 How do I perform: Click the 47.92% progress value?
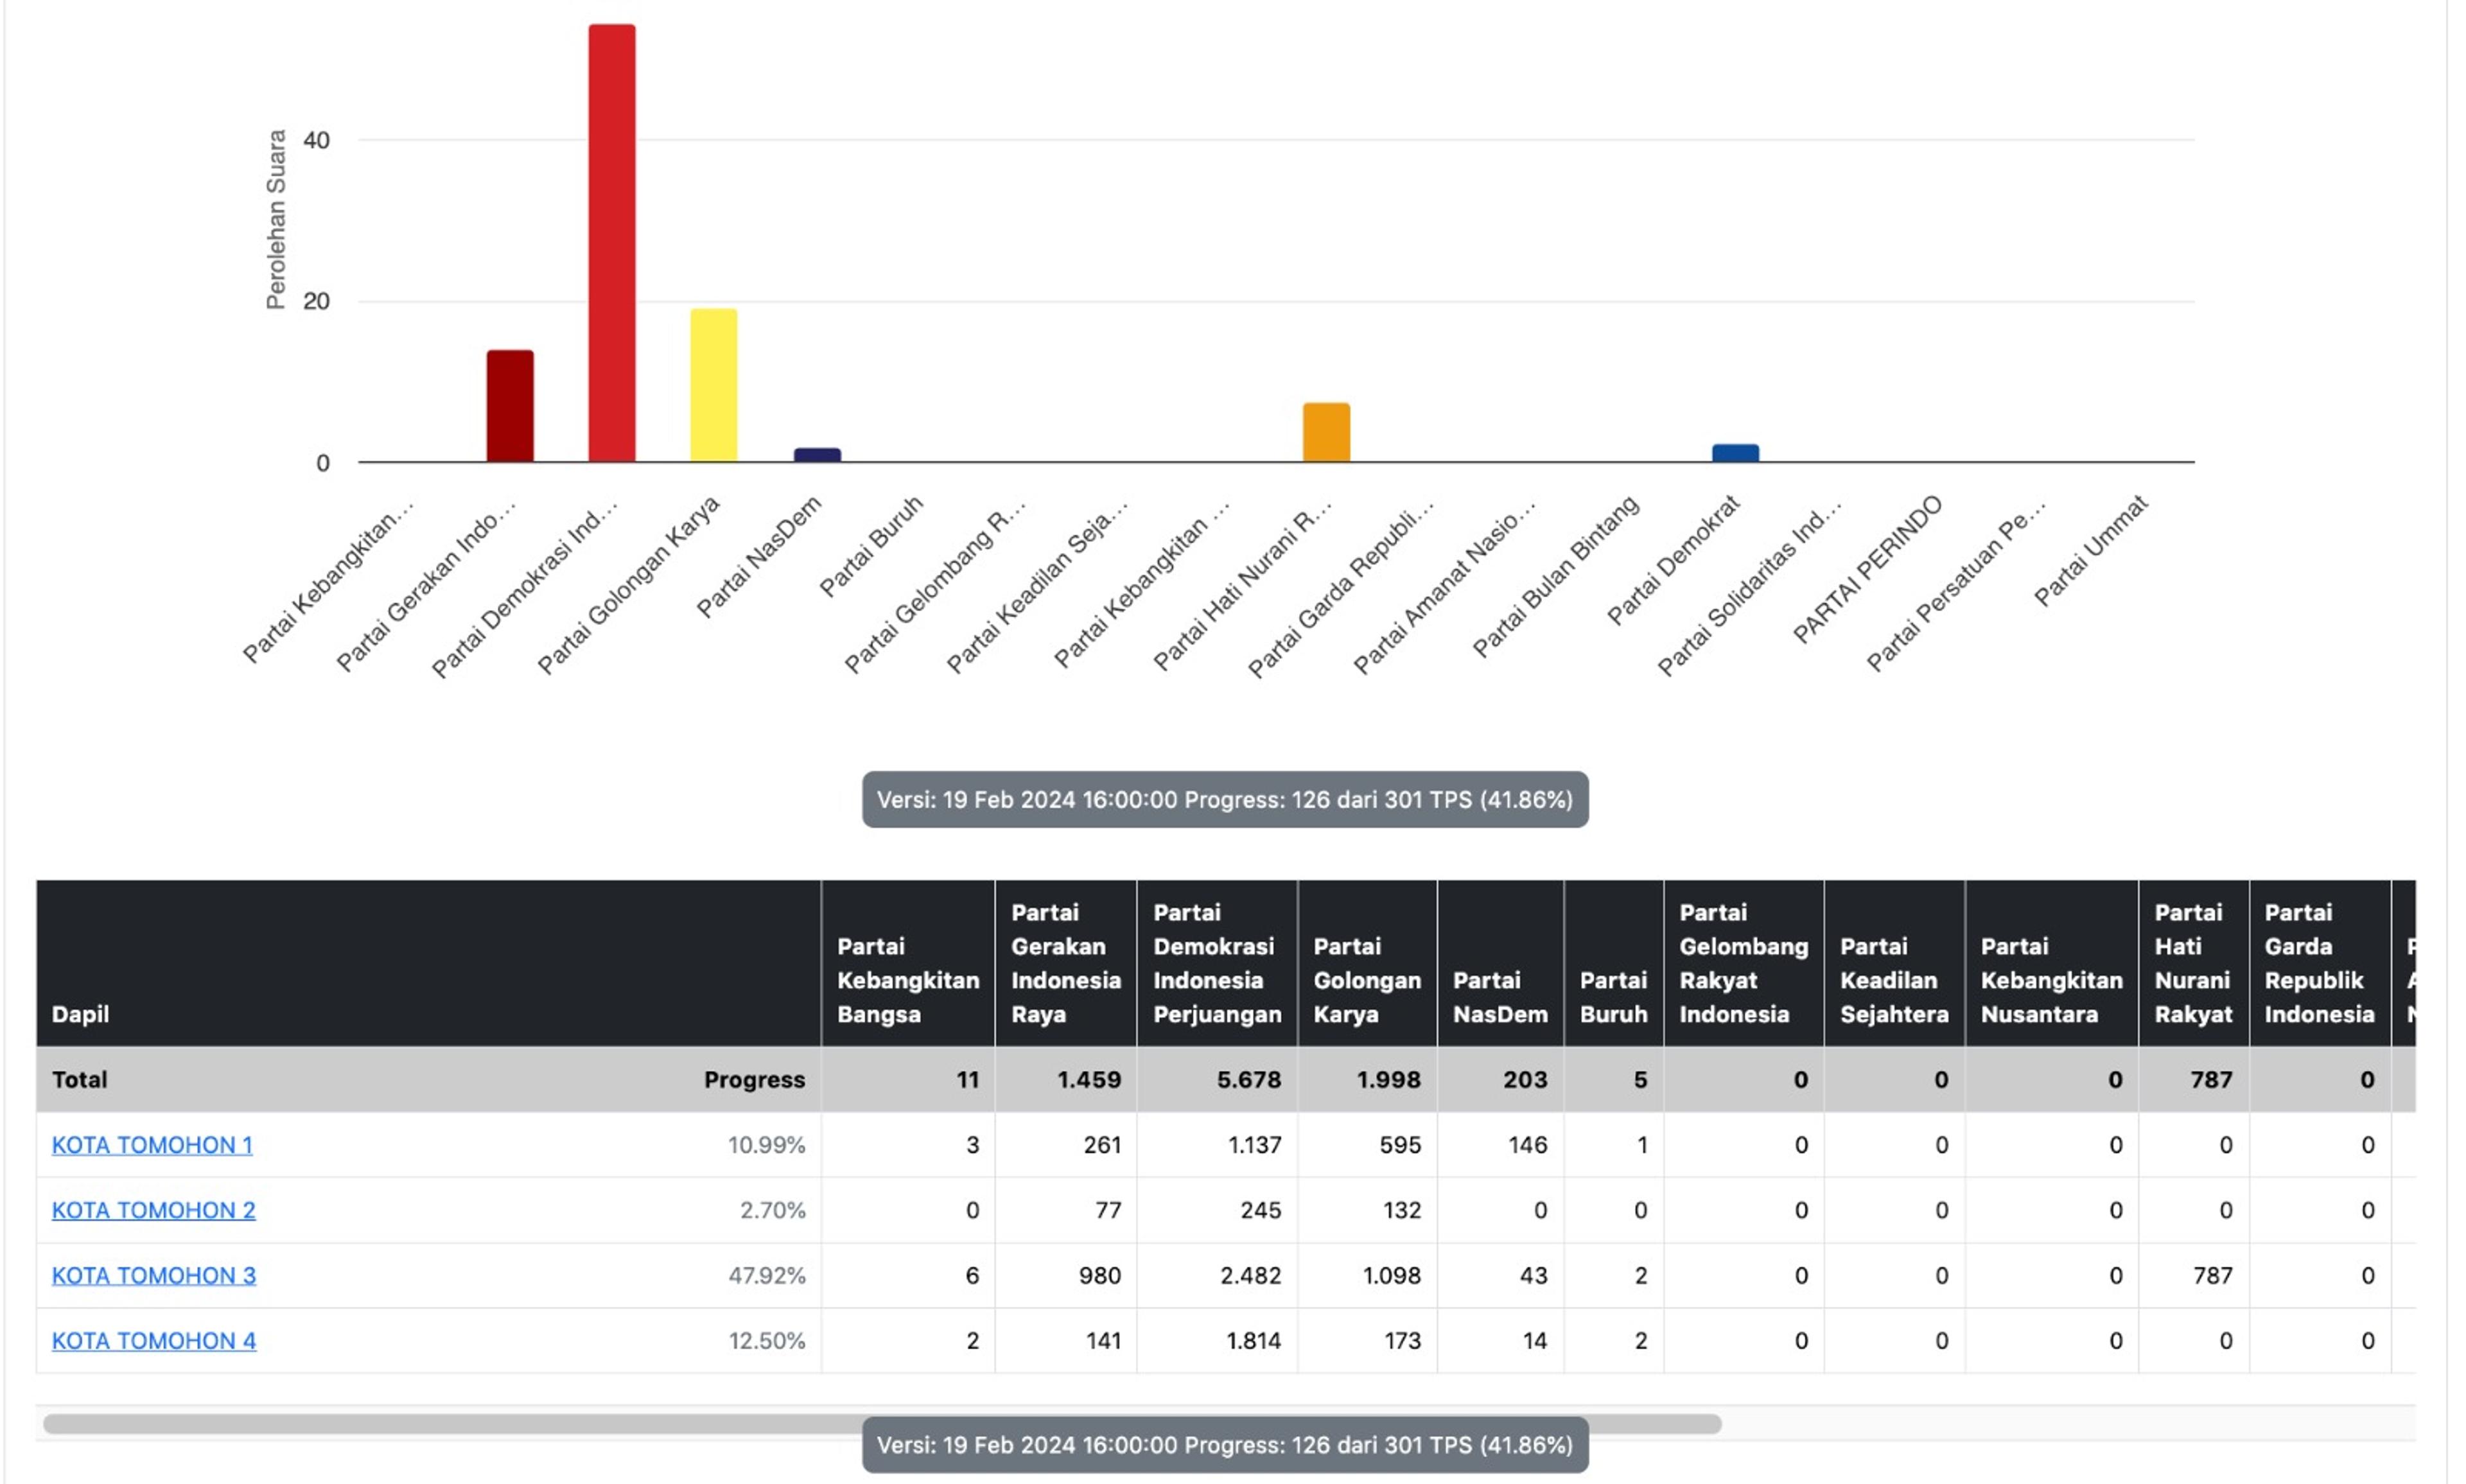click(766, 1275)
